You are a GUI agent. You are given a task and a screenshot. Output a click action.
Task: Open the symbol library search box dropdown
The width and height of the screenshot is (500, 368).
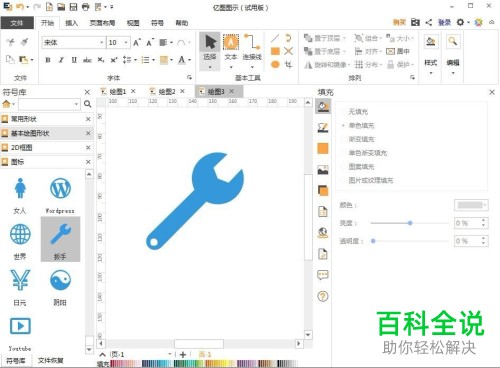click(76, 104)
